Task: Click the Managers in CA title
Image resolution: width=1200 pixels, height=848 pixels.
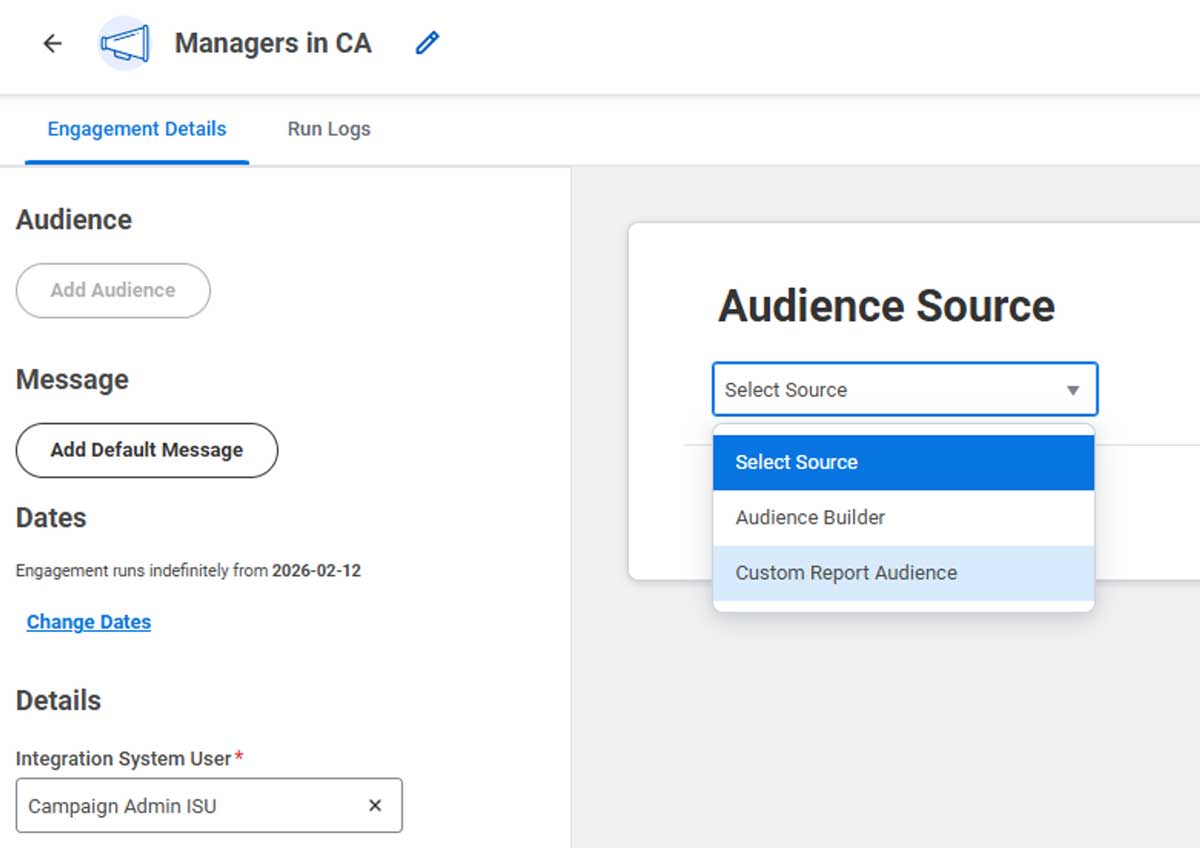Action: [x=272, y=43]
